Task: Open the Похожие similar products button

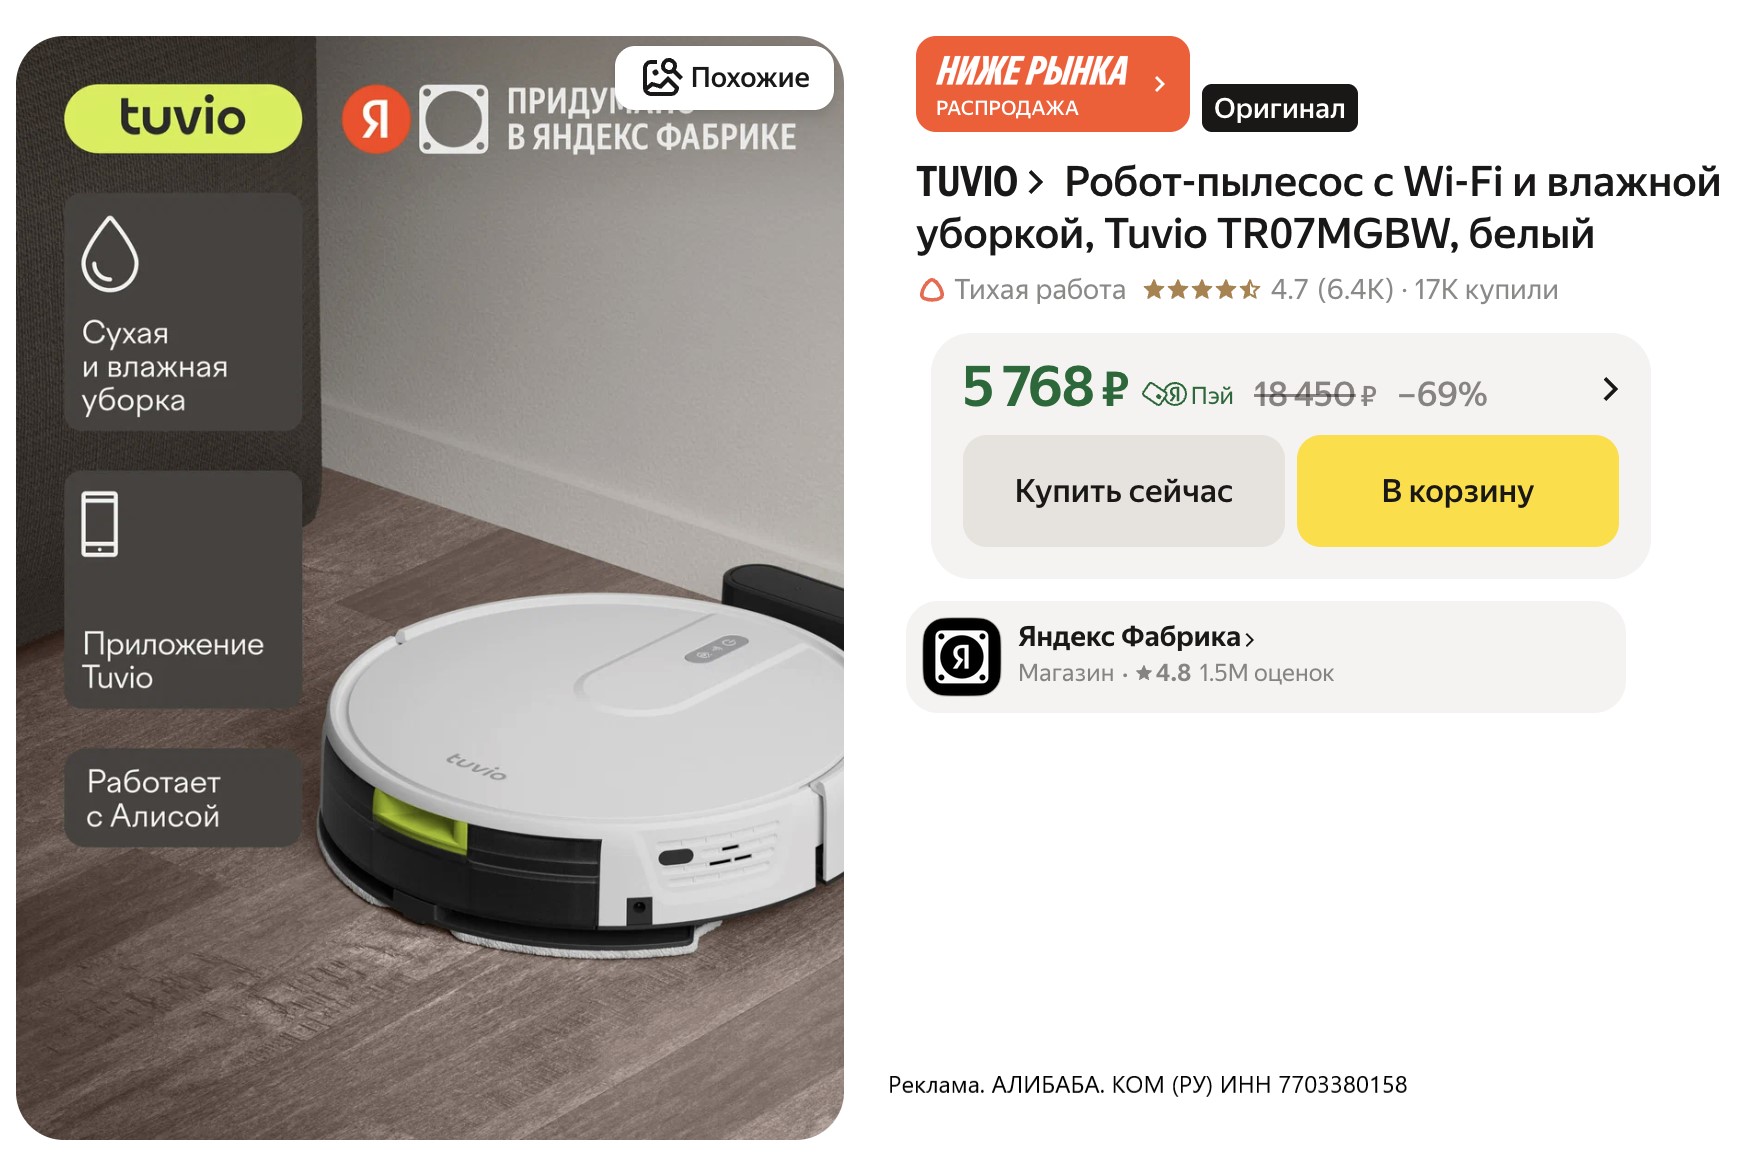Action: [x=725, y=78]
